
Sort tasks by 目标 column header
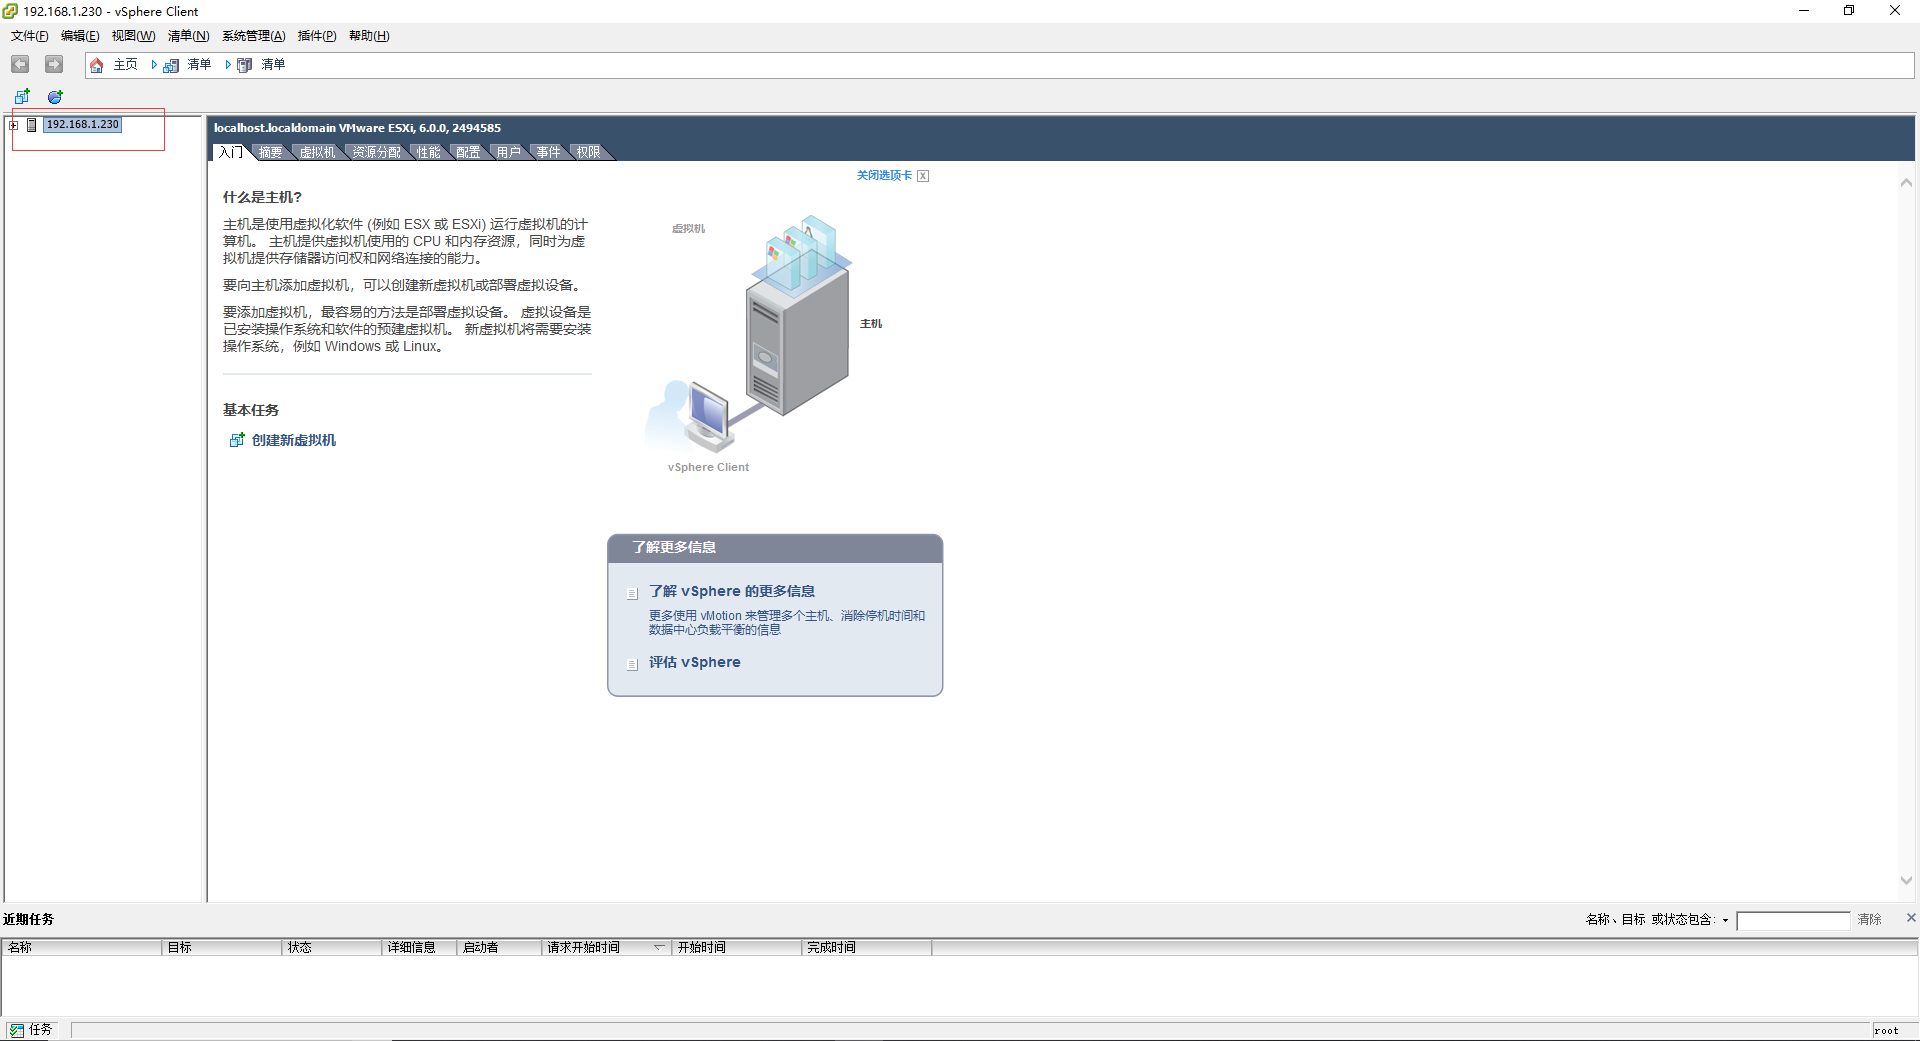click(x=222, y=947)
